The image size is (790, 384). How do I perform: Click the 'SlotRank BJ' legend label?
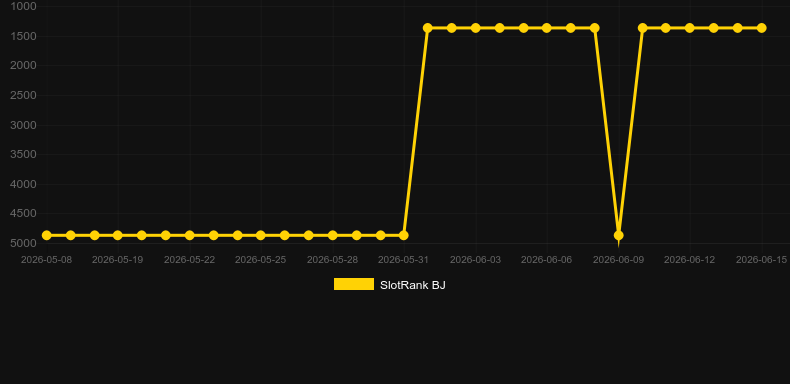click(x=413, y=285)
